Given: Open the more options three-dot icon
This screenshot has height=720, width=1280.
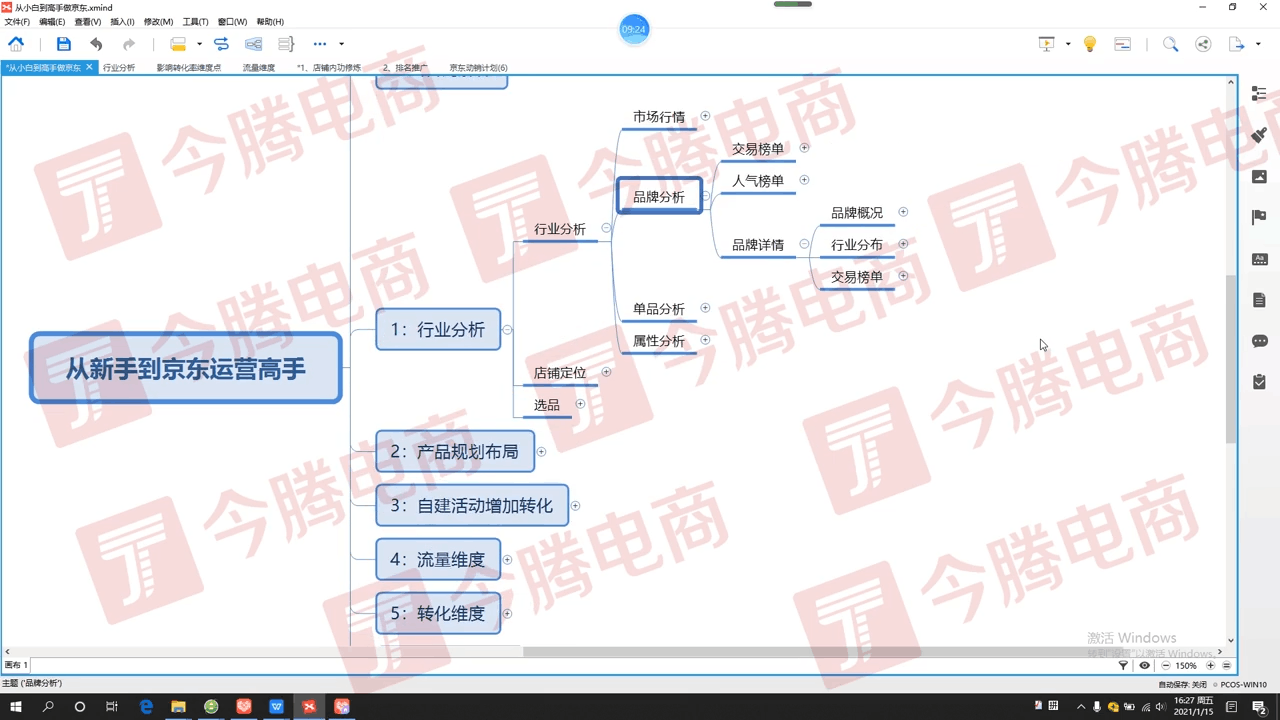Looking at the screenshot, I should pos(320,44).
